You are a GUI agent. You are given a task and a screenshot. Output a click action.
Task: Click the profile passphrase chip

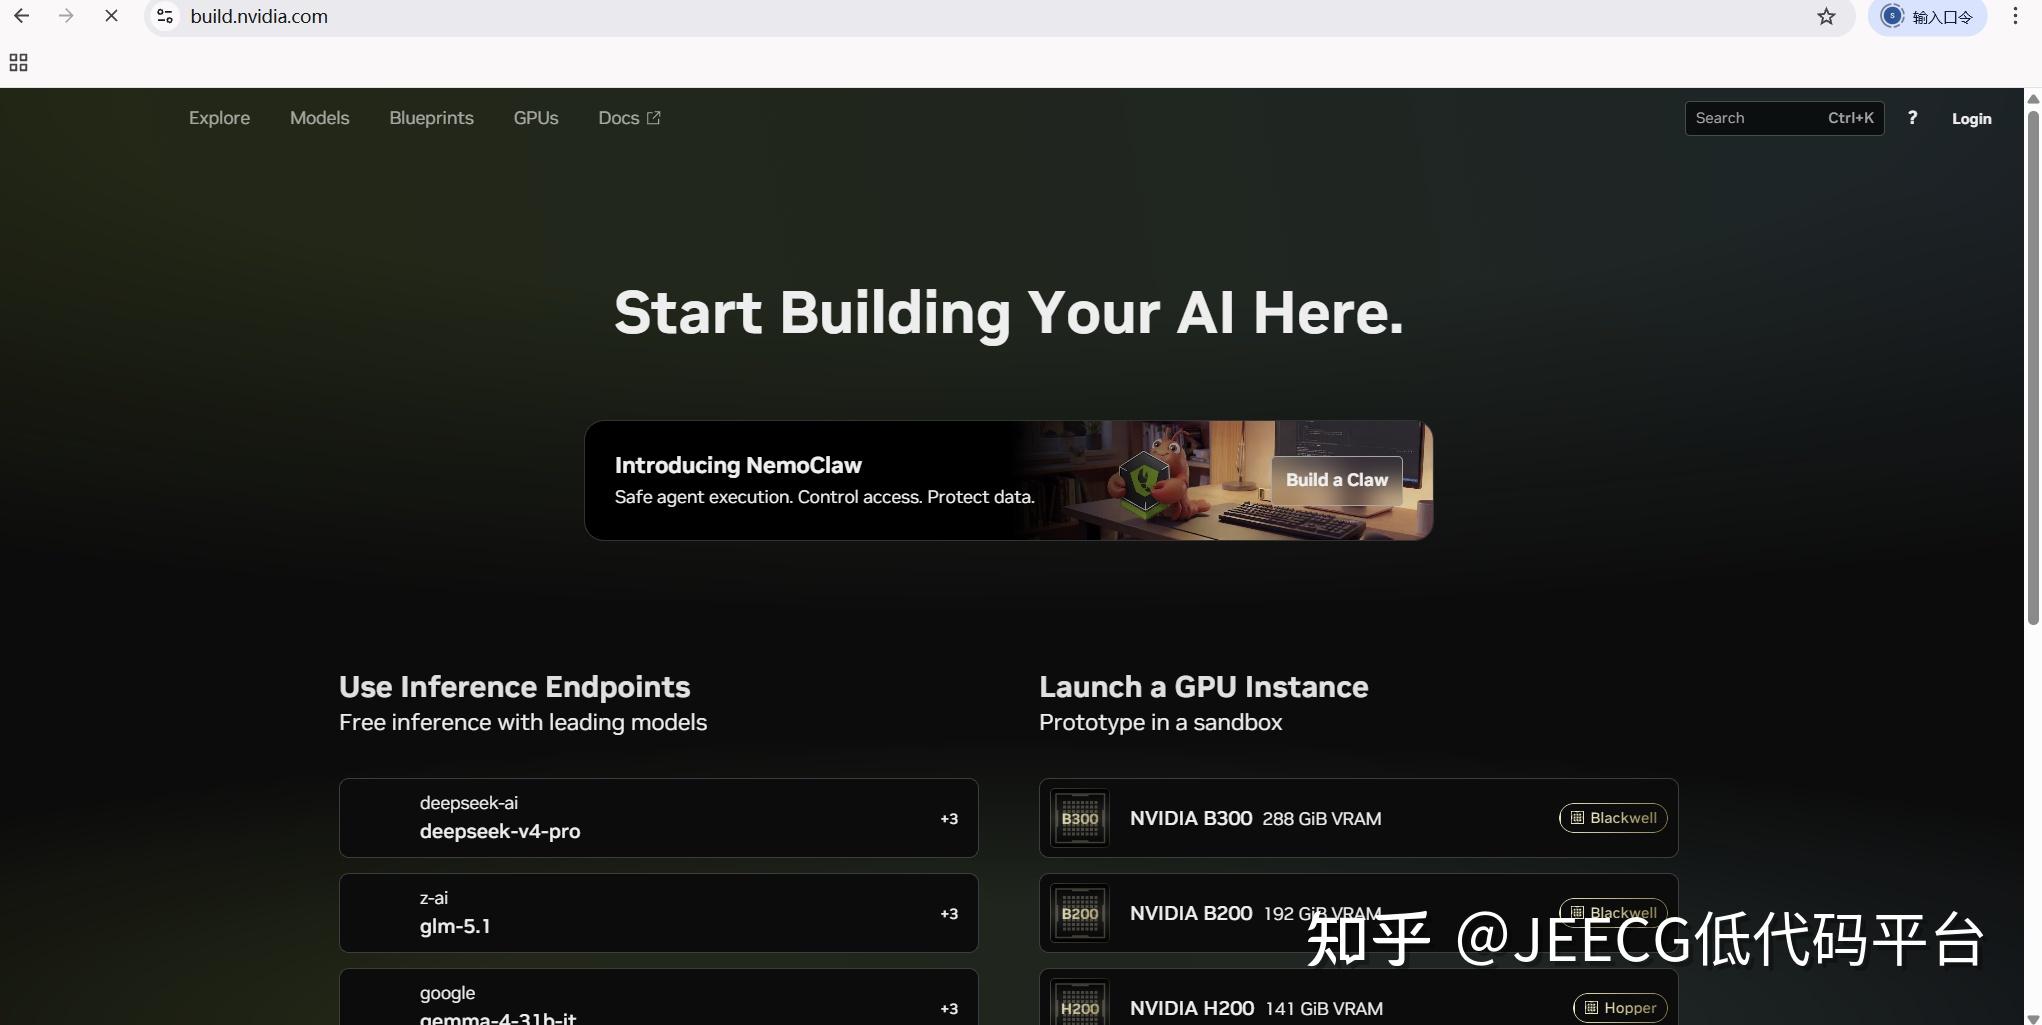click(x=1927, y=16)
